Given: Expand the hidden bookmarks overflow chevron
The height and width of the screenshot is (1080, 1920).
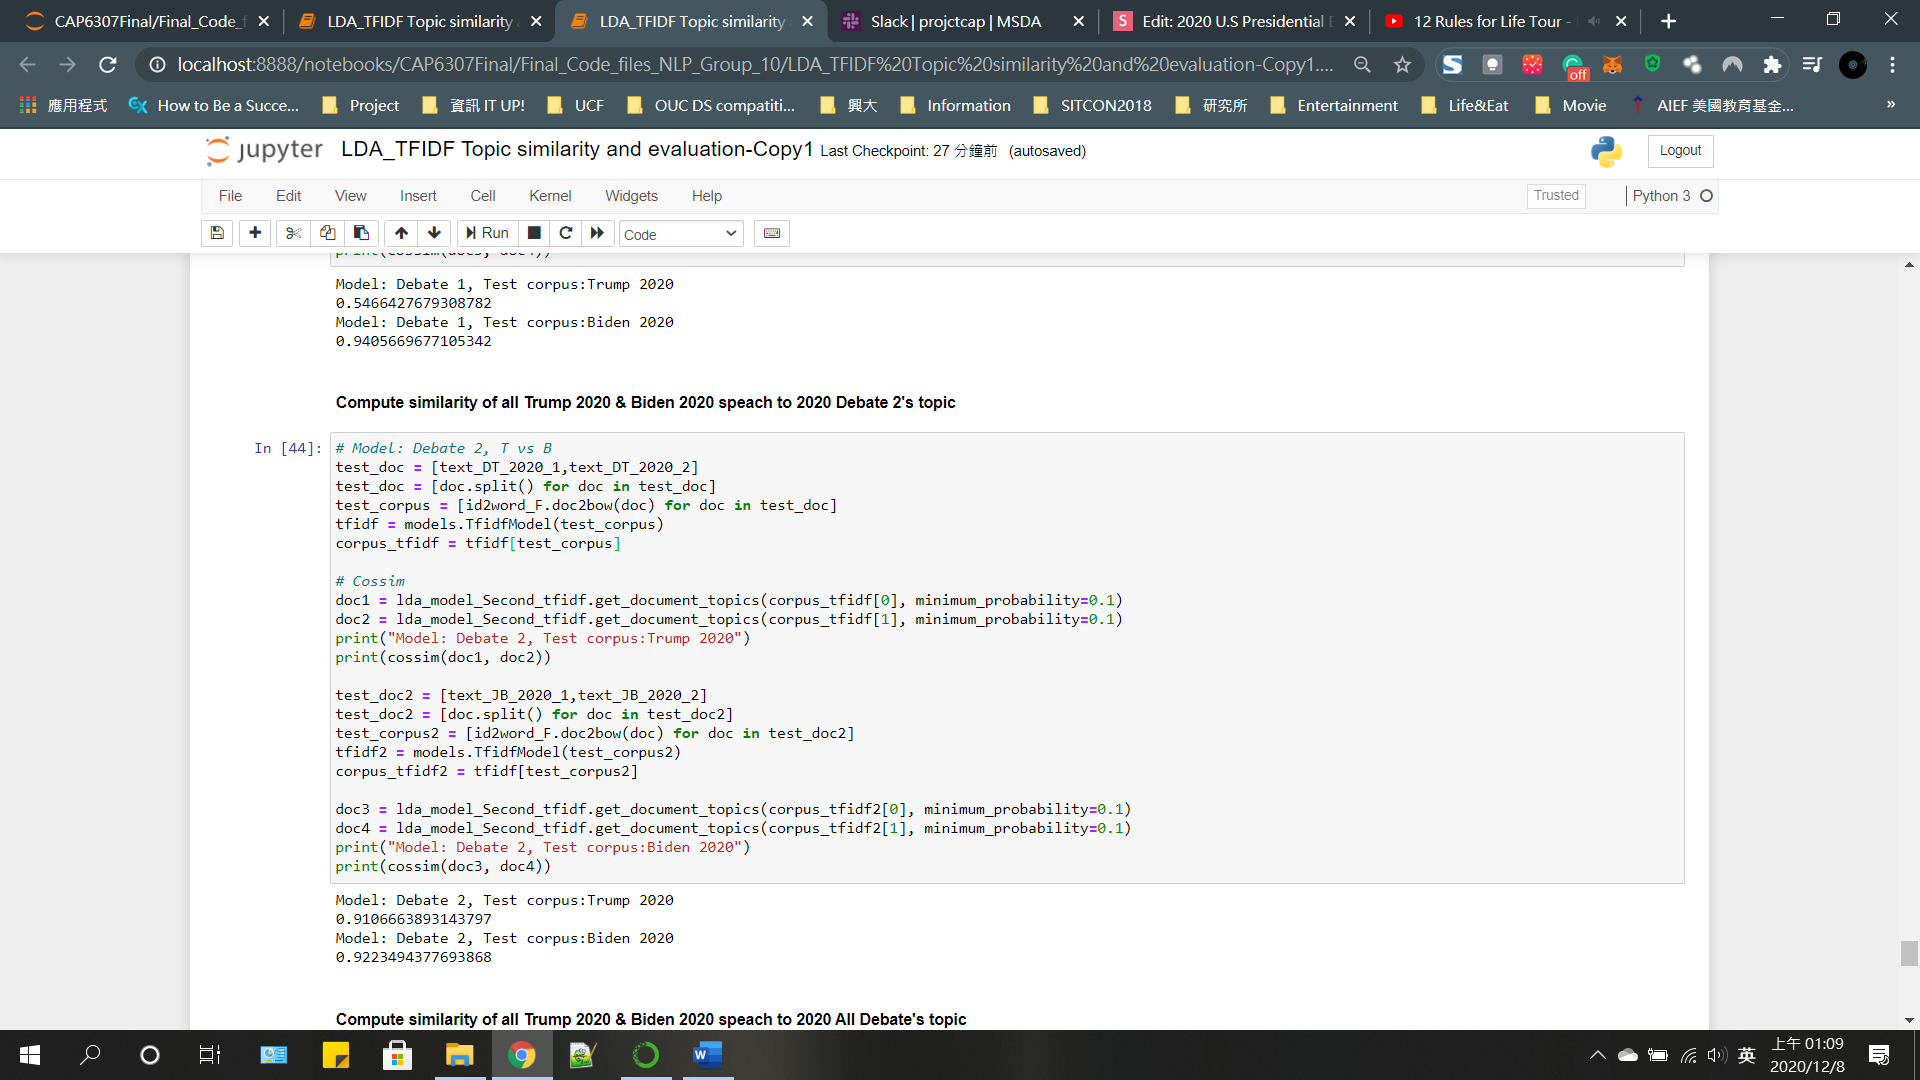Looking at the screenshot, I should click(x=1890, y=105).
